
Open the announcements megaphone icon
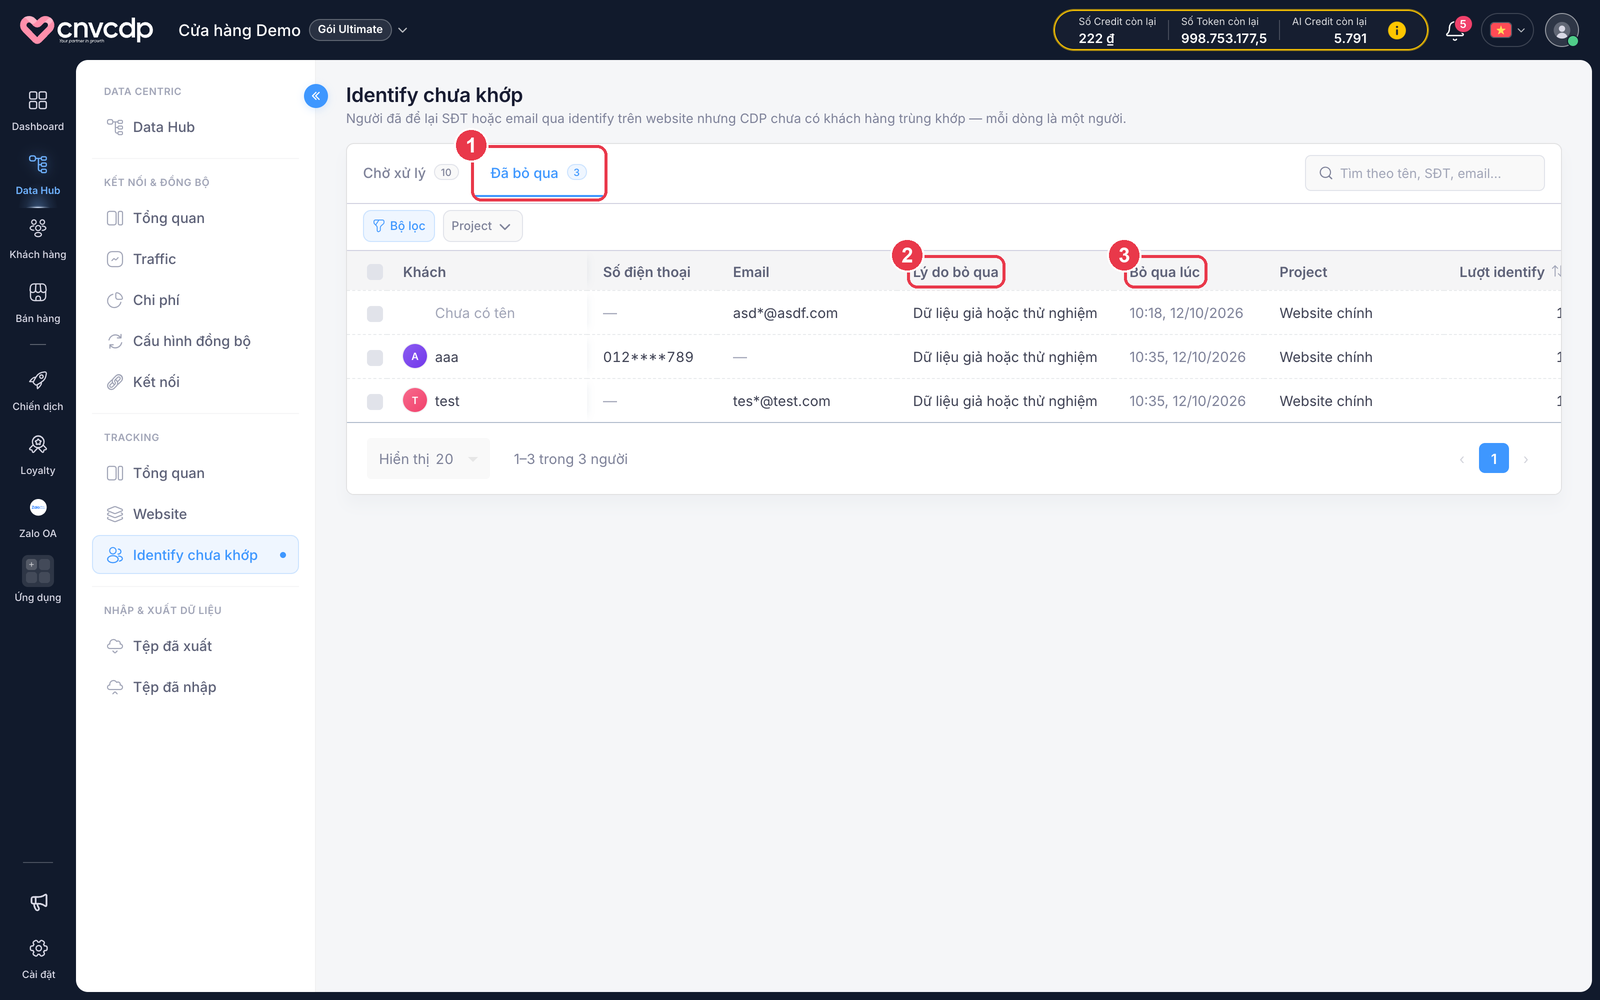pyautogui.click(x=39, y=902)
